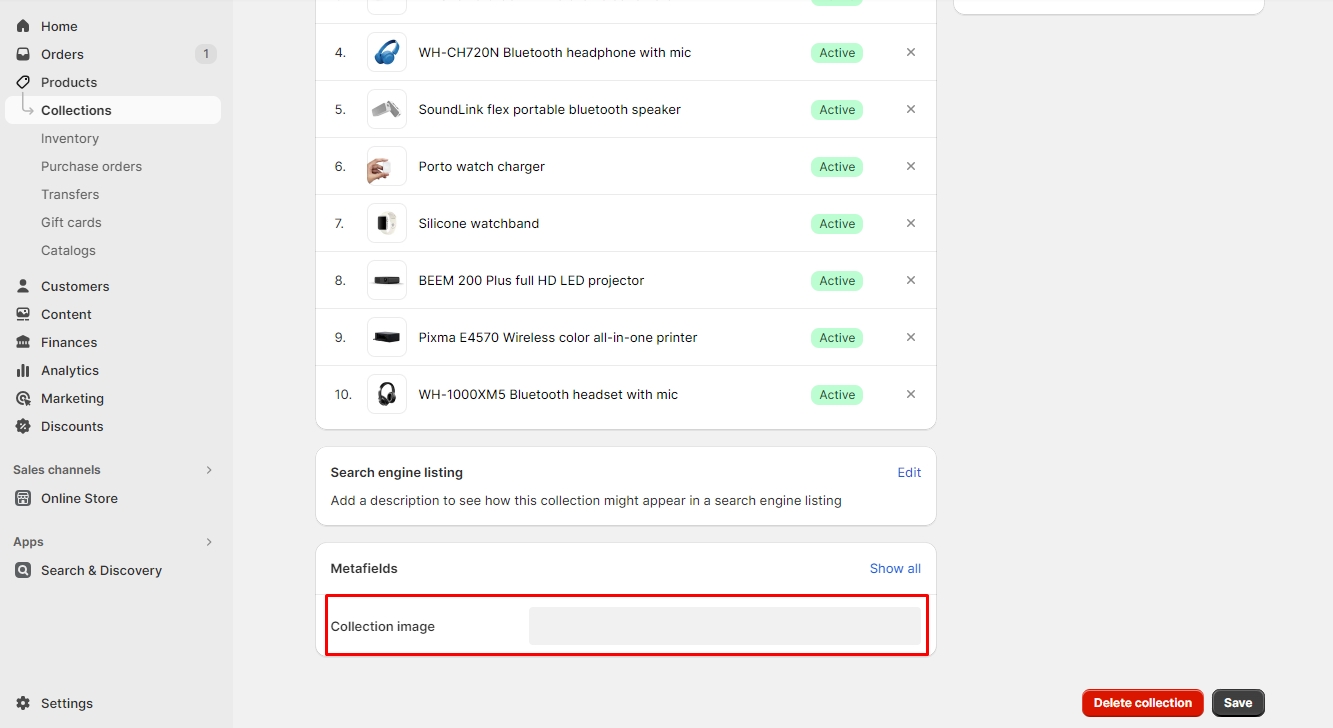The image size is (1333, 728).
Task: Open the BEEM 200 Plus projector thumbnail
Action: [x=387, y=280]
